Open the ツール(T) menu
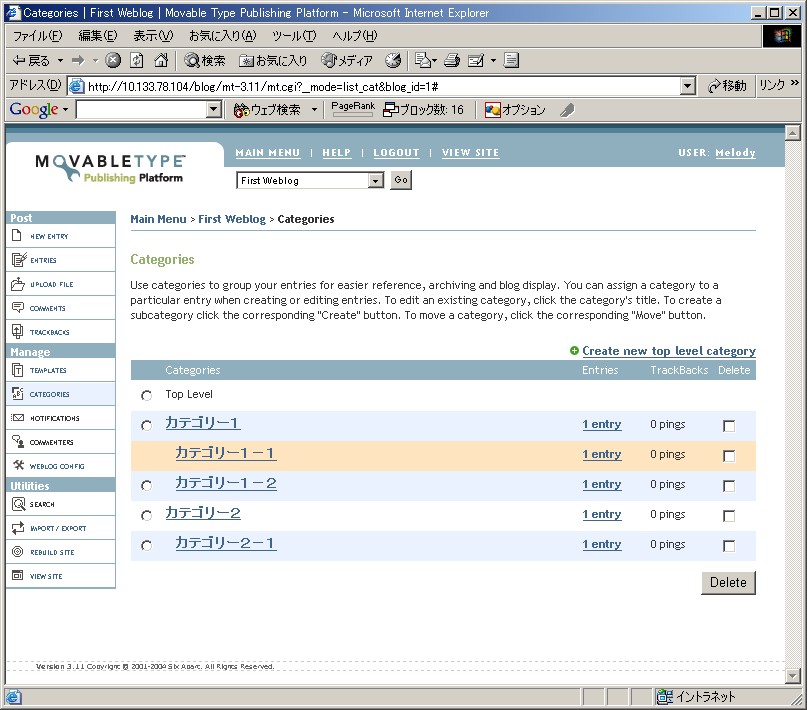The image size is (807, 710). tap(294, 36)
